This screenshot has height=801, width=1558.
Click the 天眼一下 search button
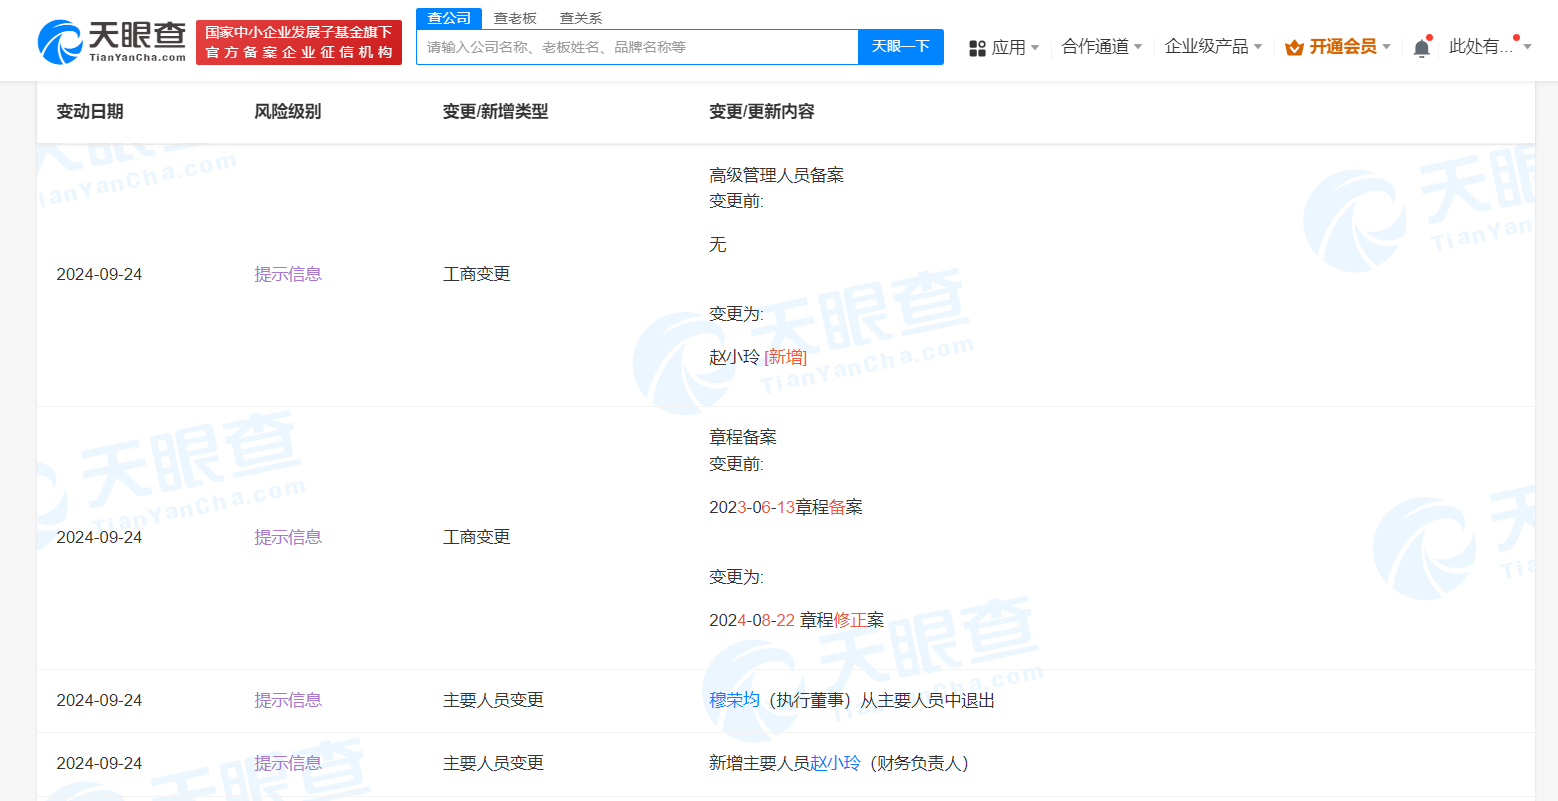coord(901,47)
